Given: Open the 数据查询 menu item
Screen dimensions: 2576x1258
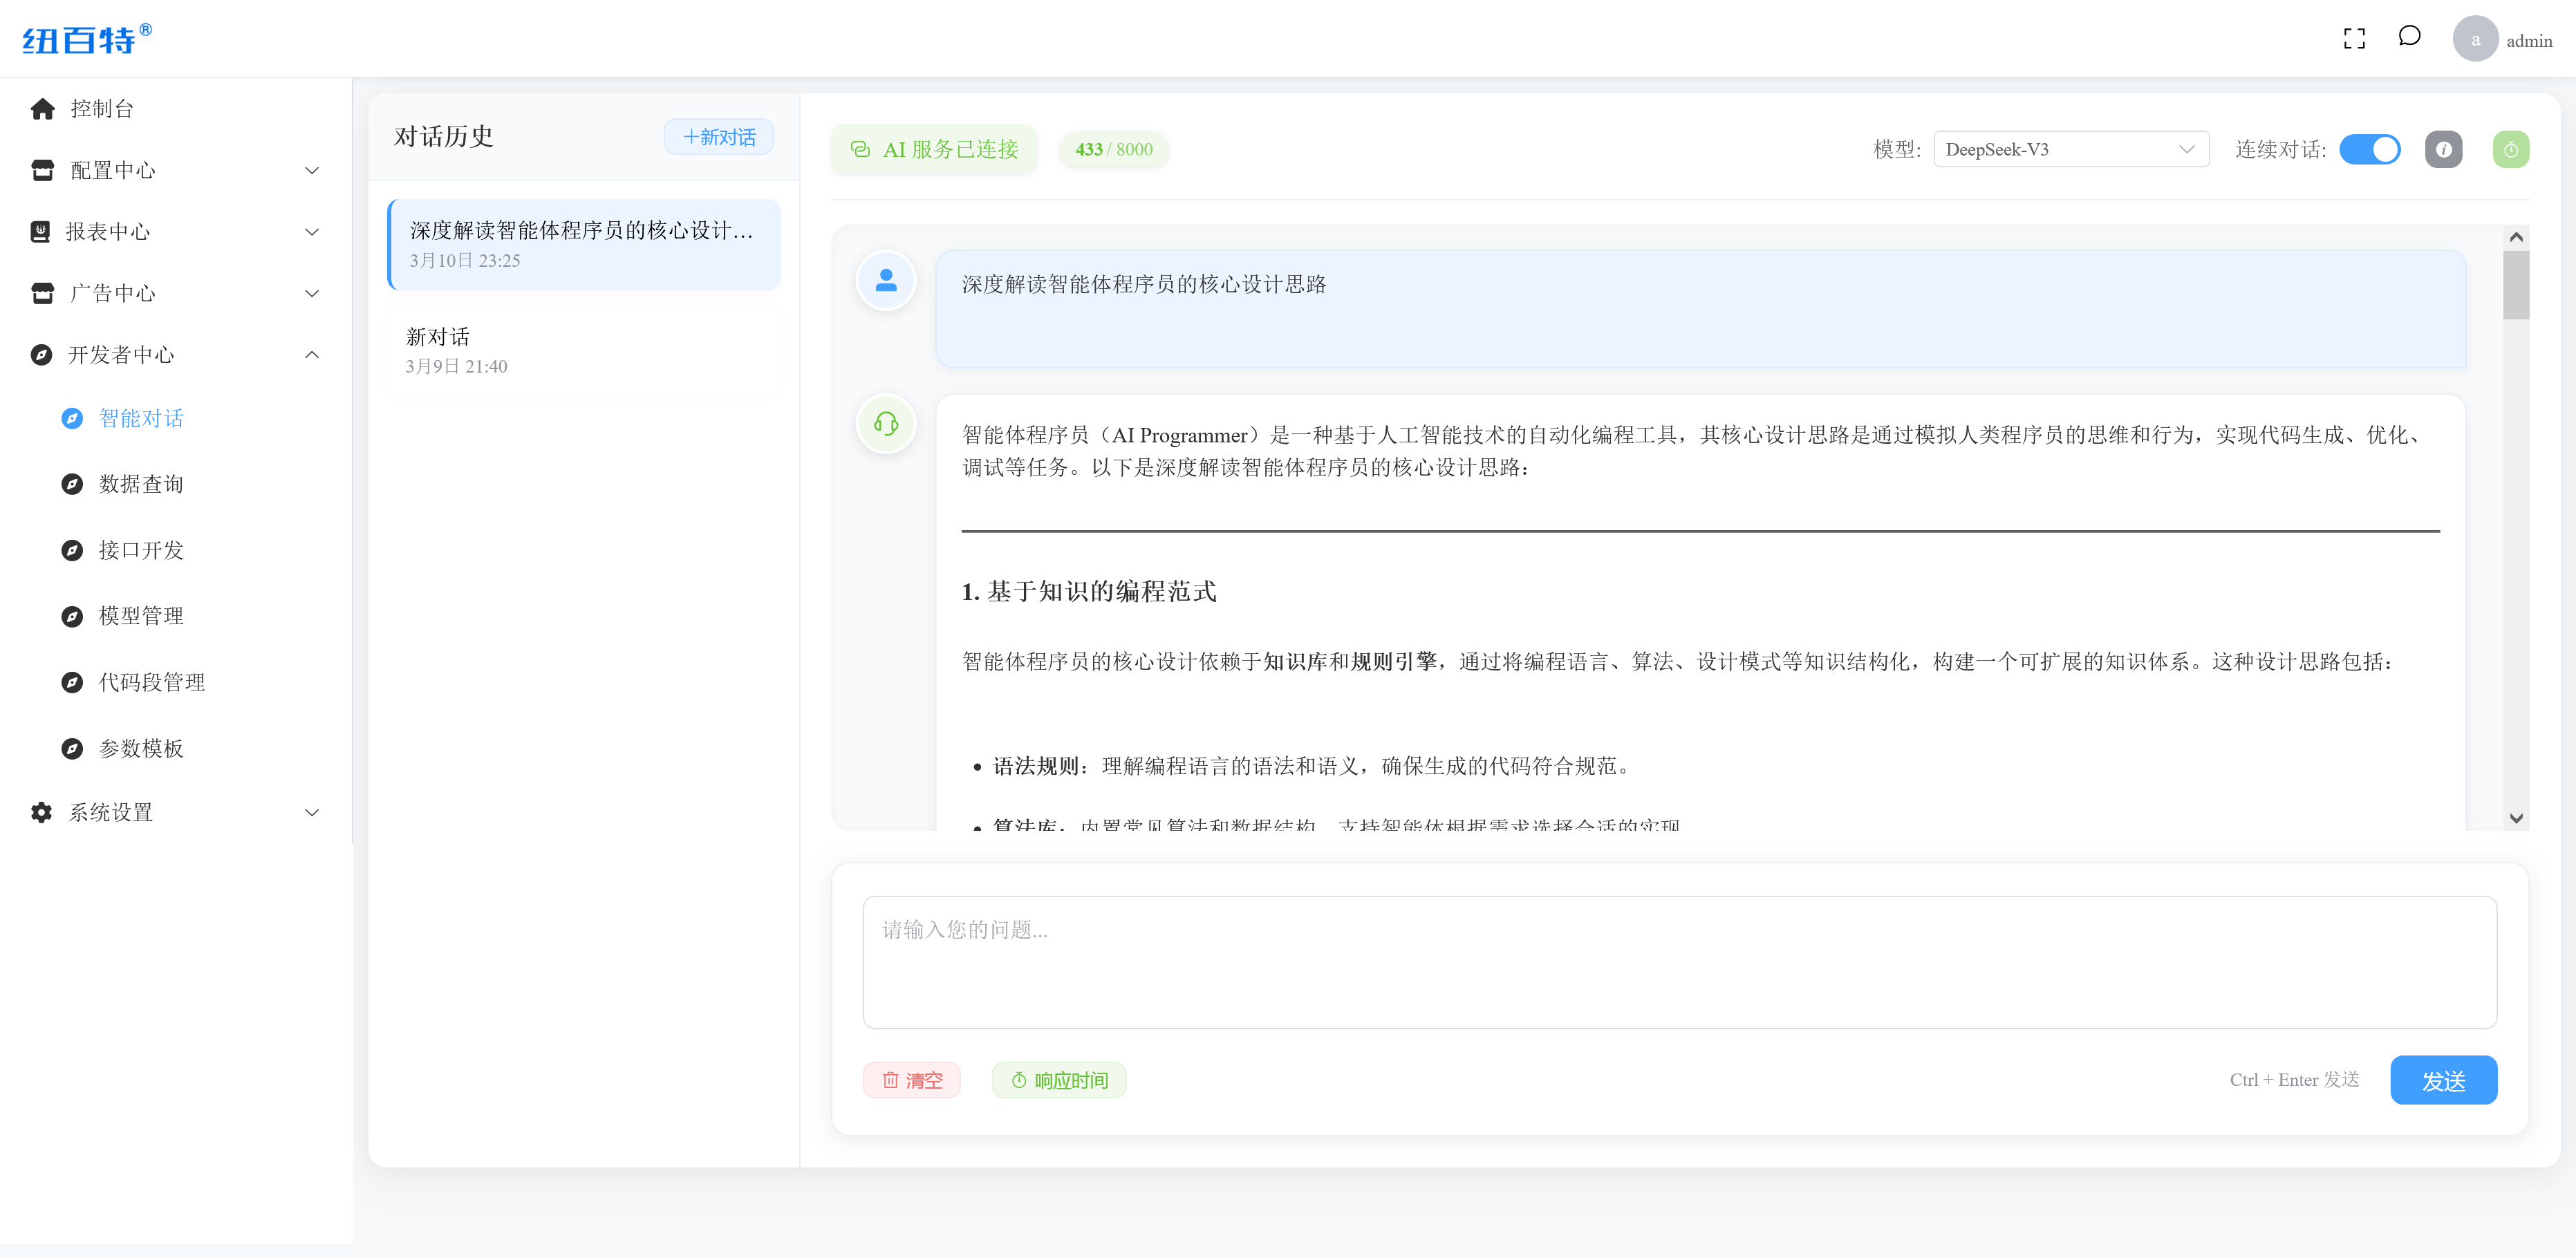Looking at the screenshot, I should 141,484.
